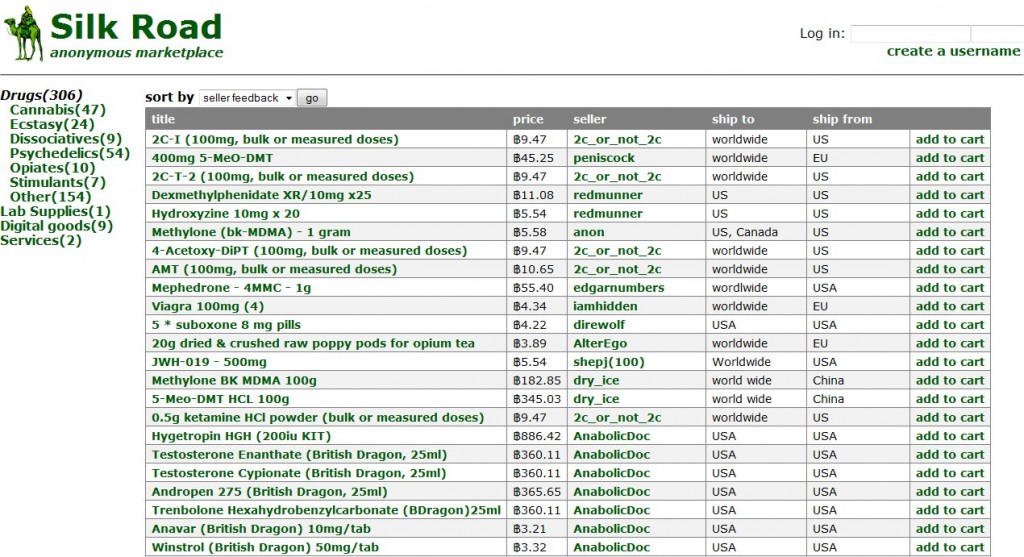Open the Testosterone Enanthate listing
The height and width of the screenshot is (557, 1024).
coord(299,454)
